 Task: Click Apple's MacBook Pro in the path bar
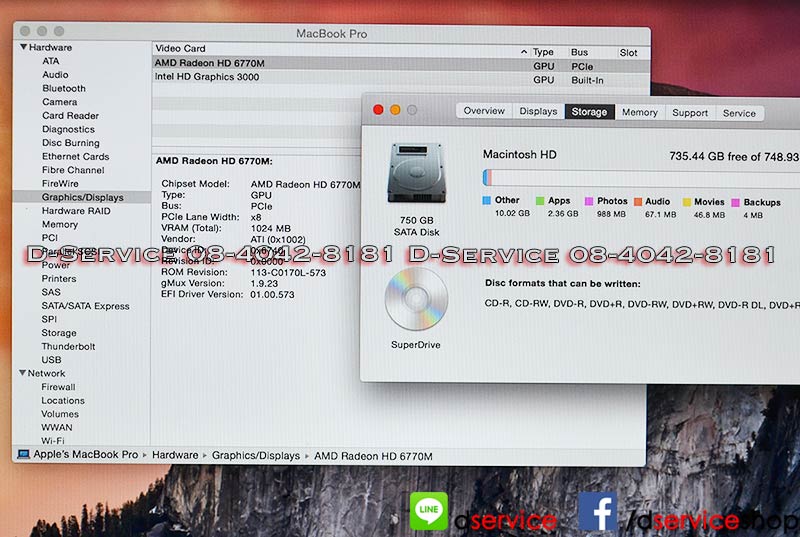tap(86, 454)
